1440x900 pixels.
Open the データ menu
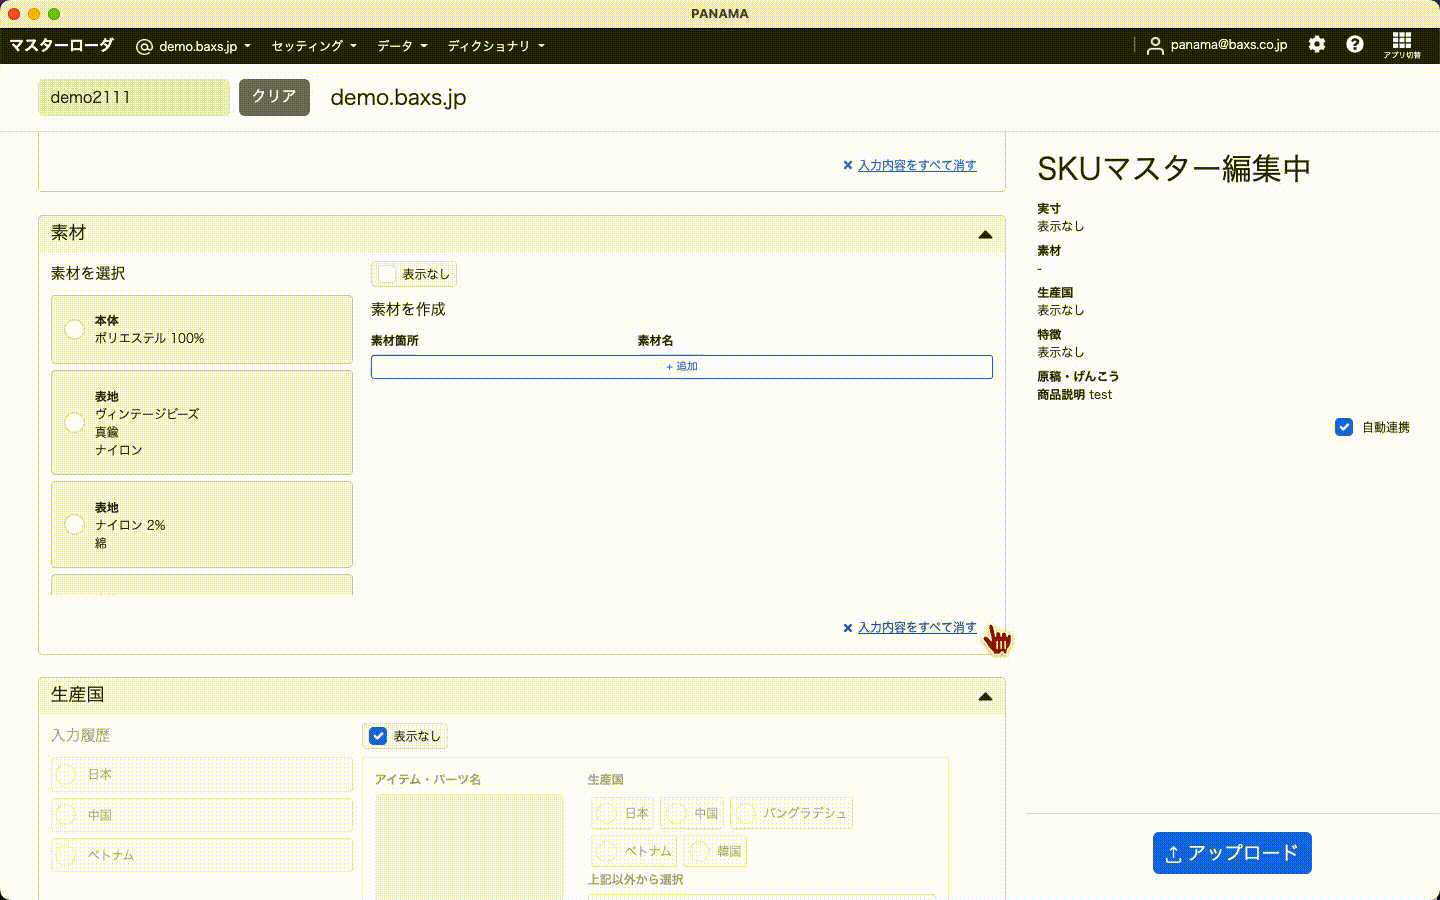[401, 46]
